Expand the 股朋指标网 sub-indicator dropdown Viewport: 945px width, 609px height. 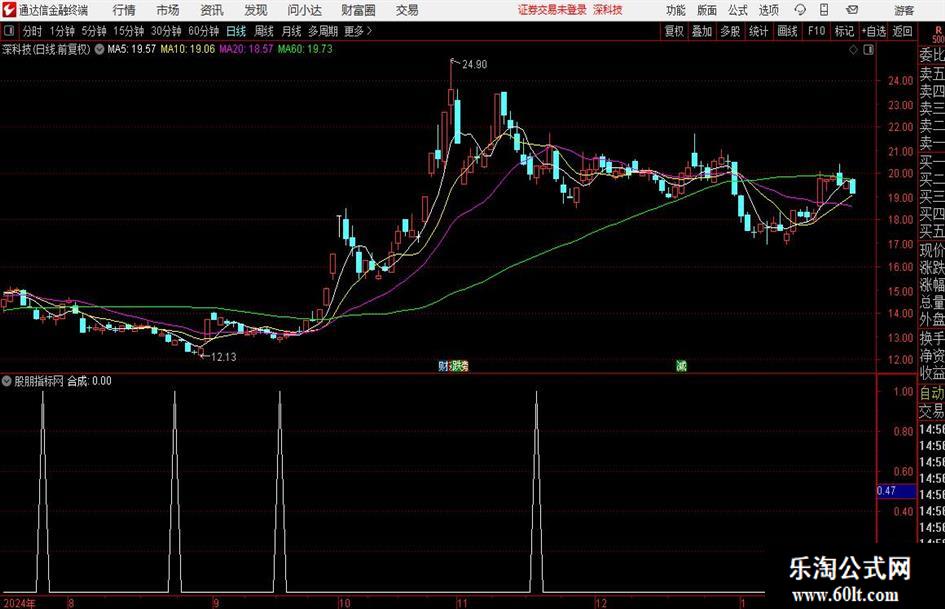tap(7, 381)
